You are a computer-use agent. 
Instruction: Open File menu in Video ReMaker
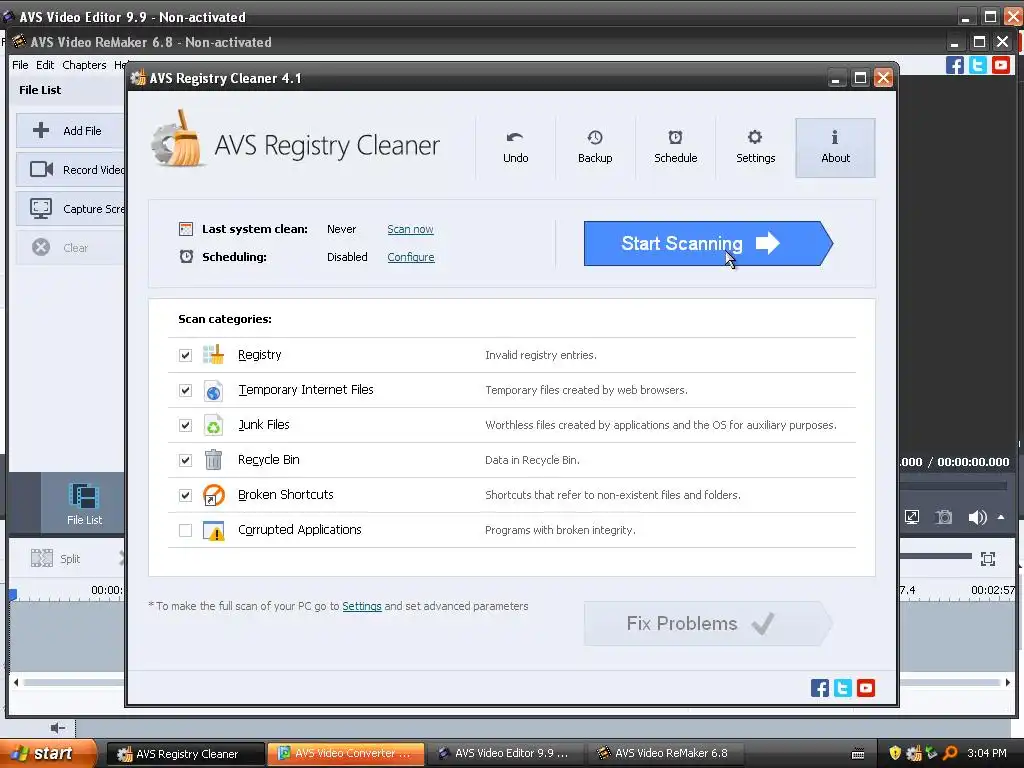(x=20, y=65)
